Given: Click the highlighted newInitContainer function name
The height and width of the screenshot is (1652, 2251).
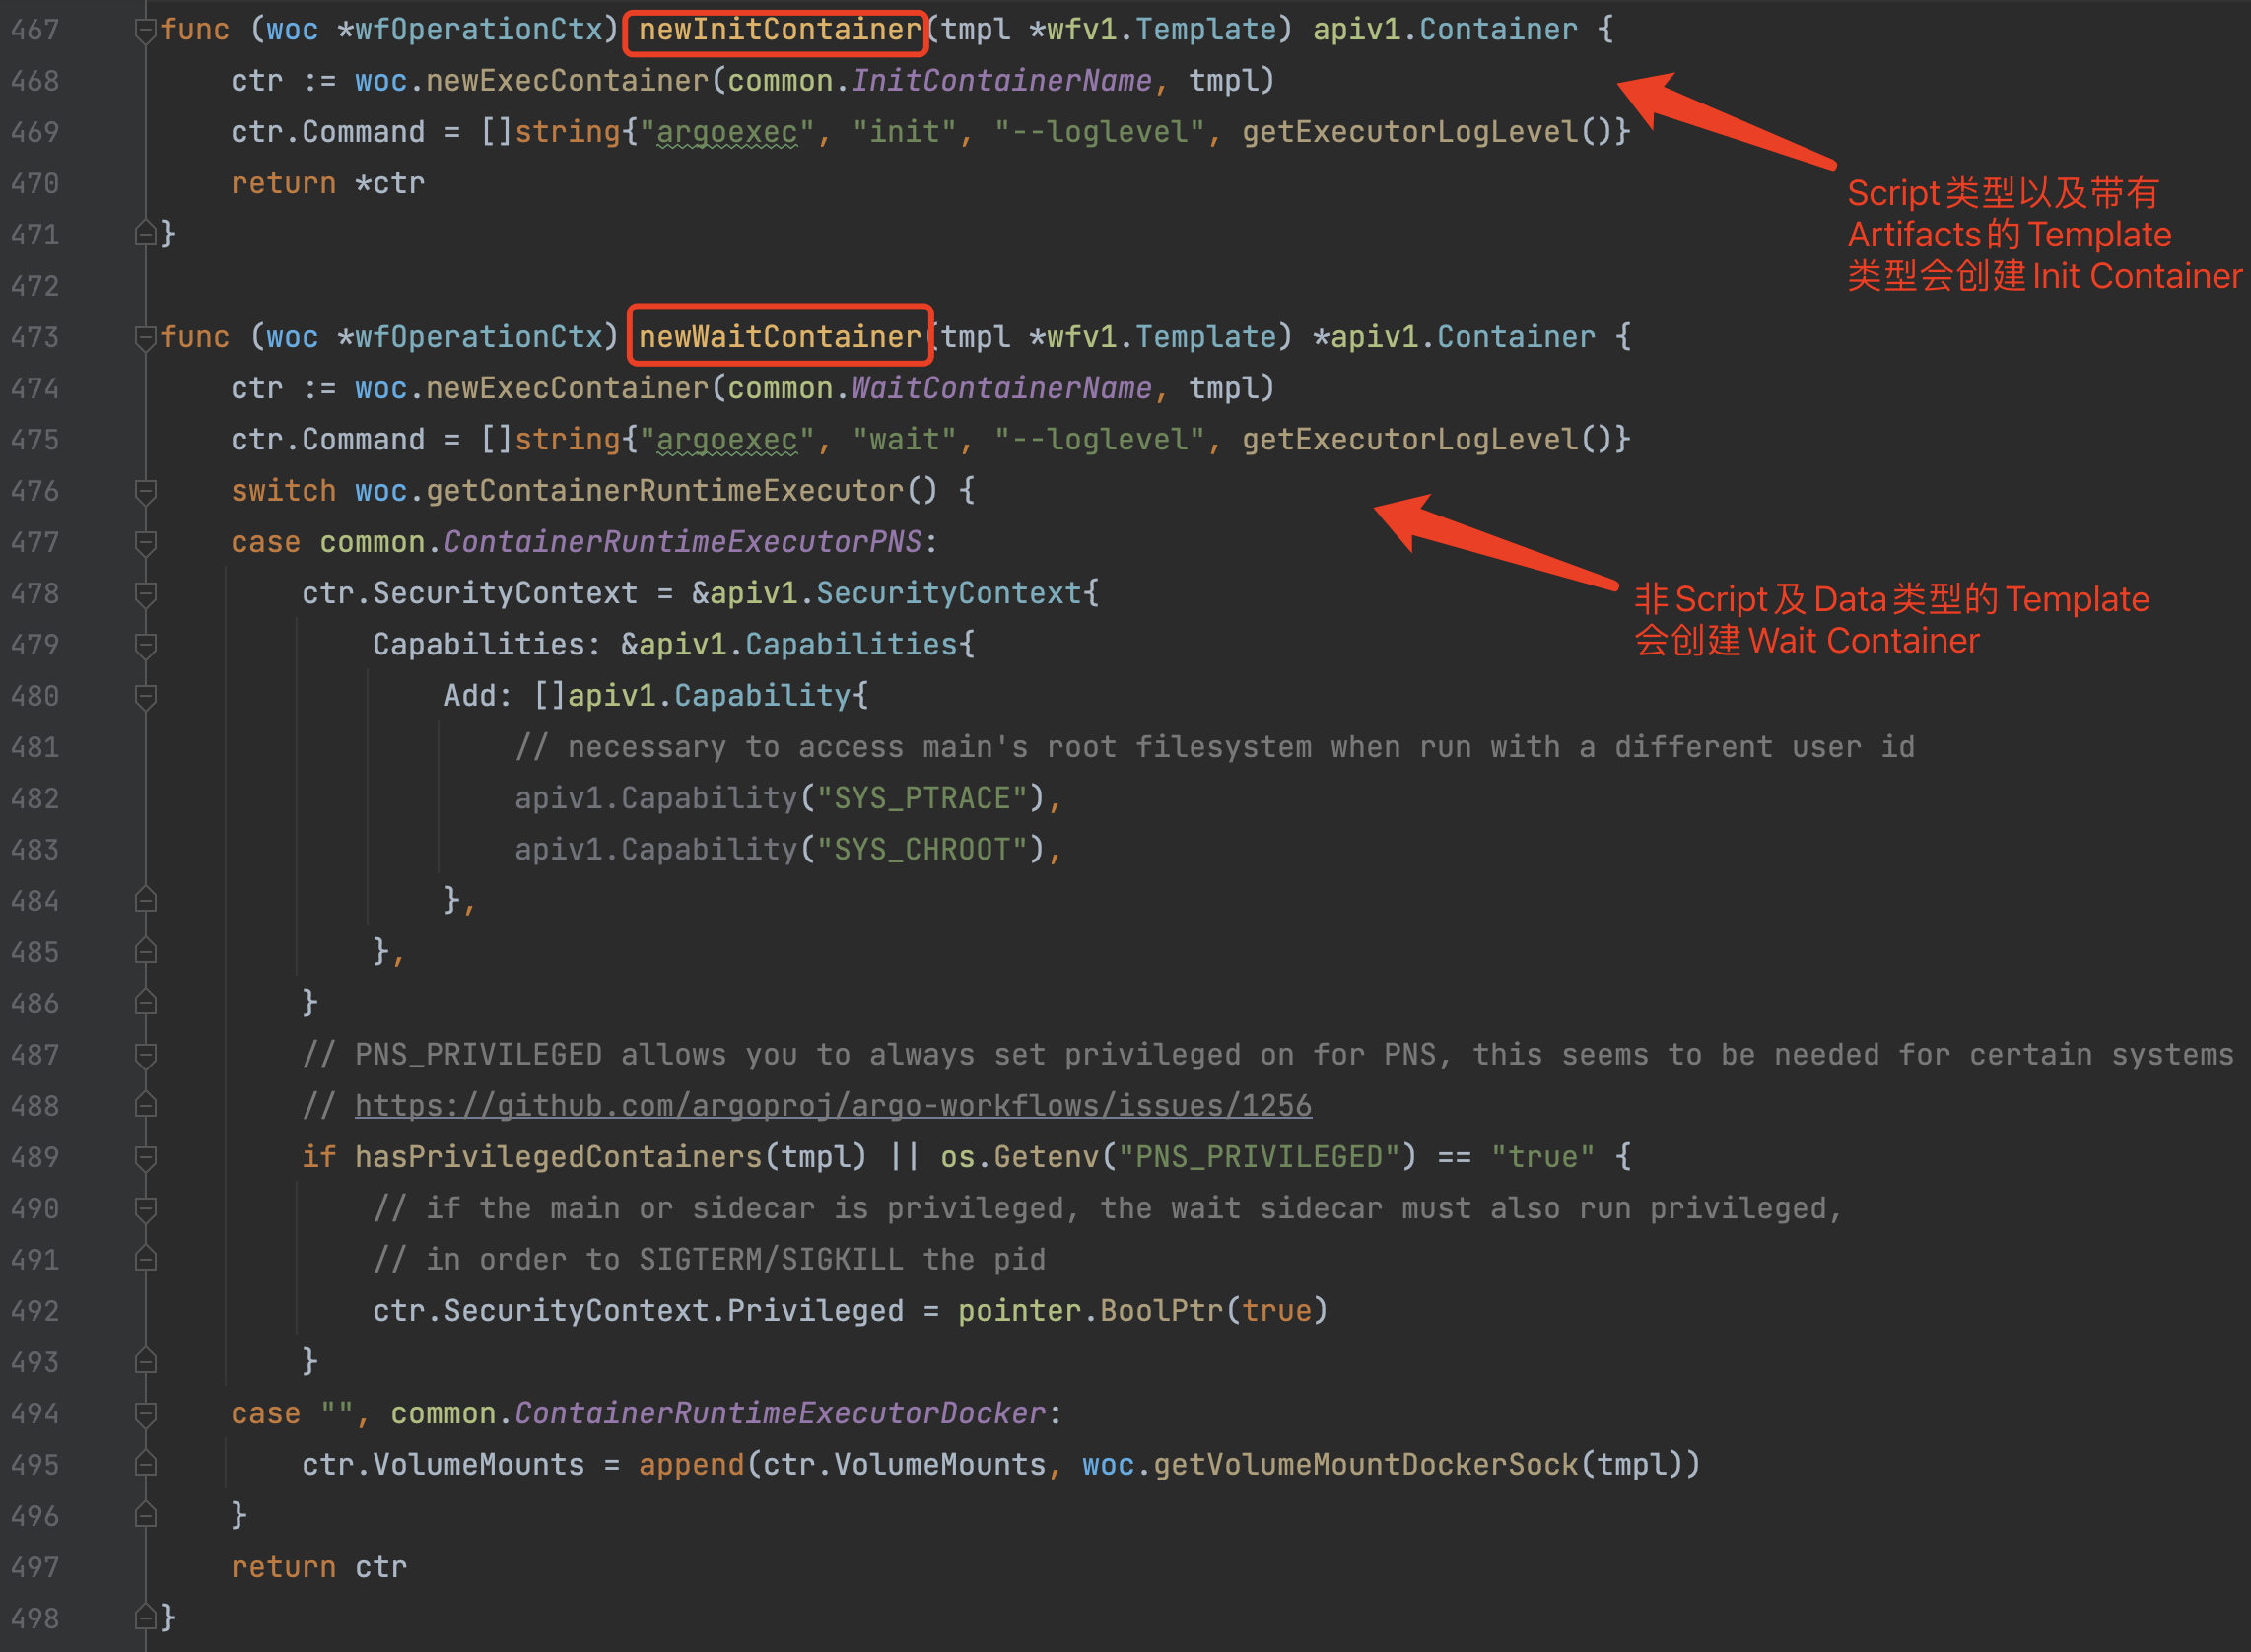Looking at the screenshot, I should point(778,30).
